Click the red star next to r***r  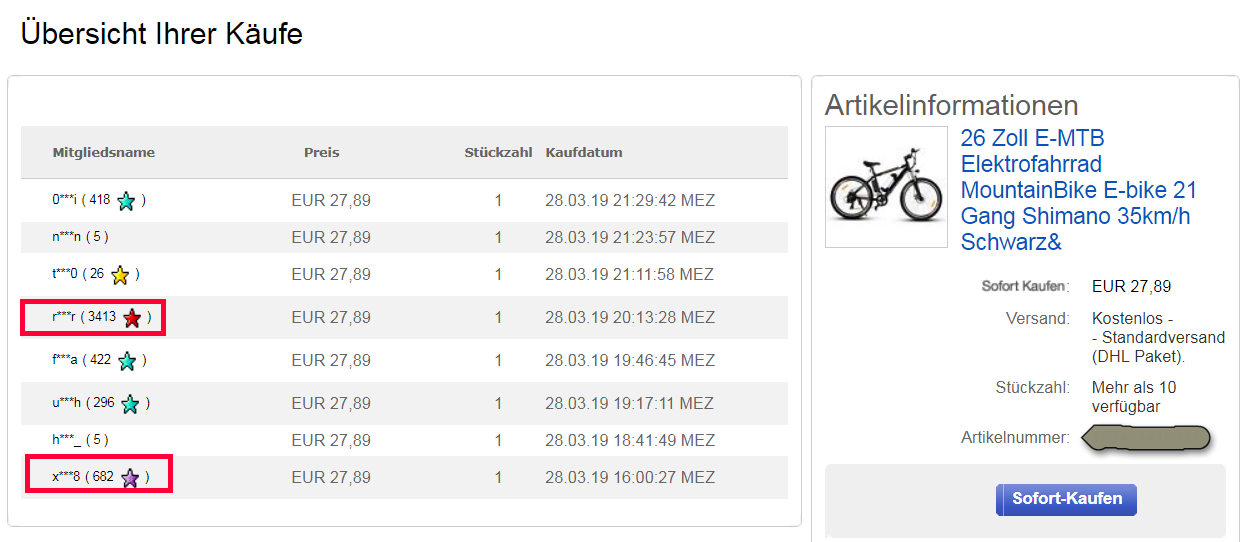pyautogui.click(x=132, y=318)
